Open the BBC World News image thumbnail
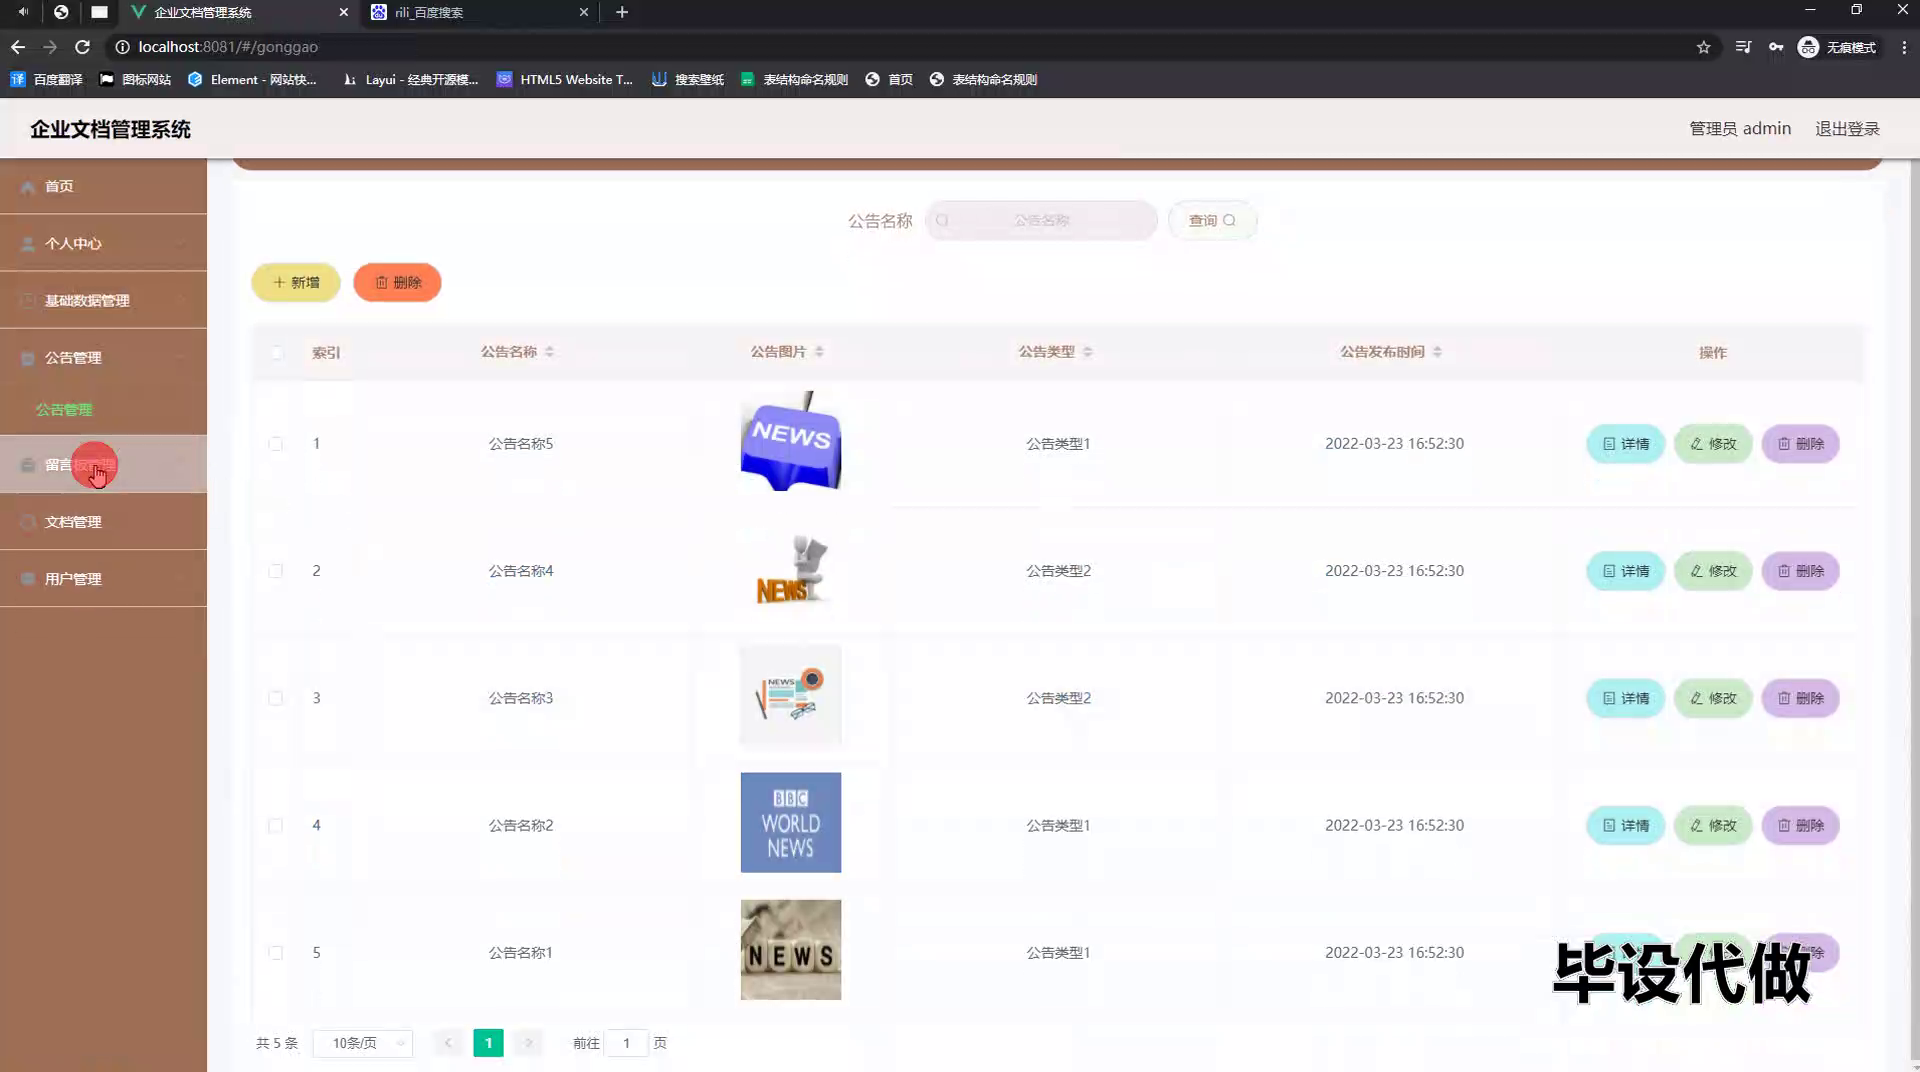Screen dimensions: 1920x1072 [x=791, y=822]
